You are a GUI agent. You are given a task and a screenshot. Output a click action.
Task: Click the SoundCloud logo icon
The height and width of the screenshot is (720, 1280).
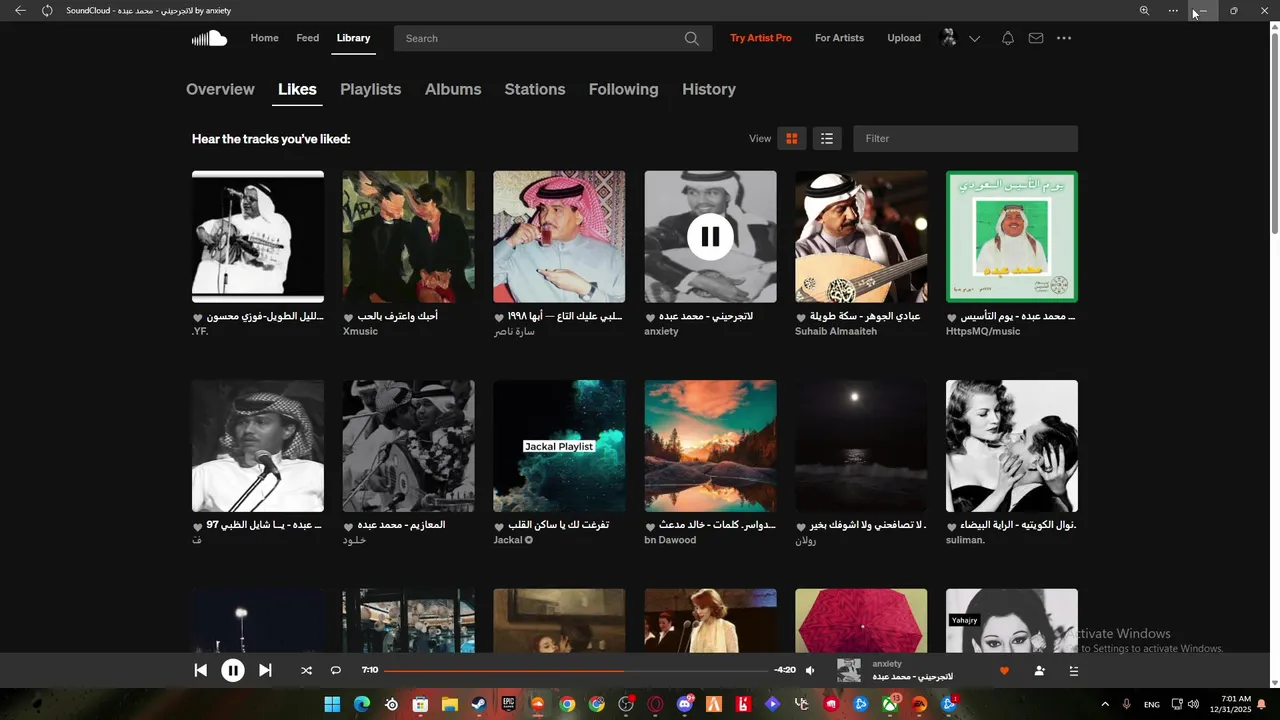click(210, 38)
